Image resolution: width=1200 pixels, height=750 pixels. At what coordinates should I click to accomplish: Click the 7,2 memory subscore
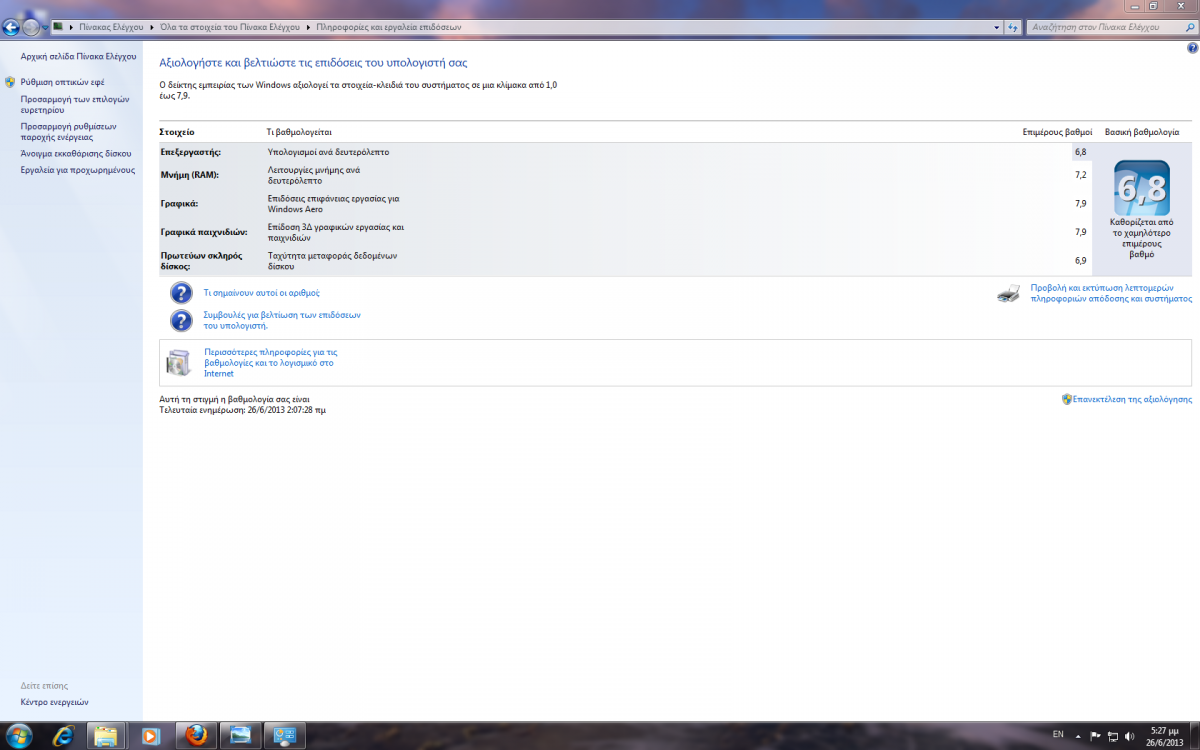[x=1080, y=175]
